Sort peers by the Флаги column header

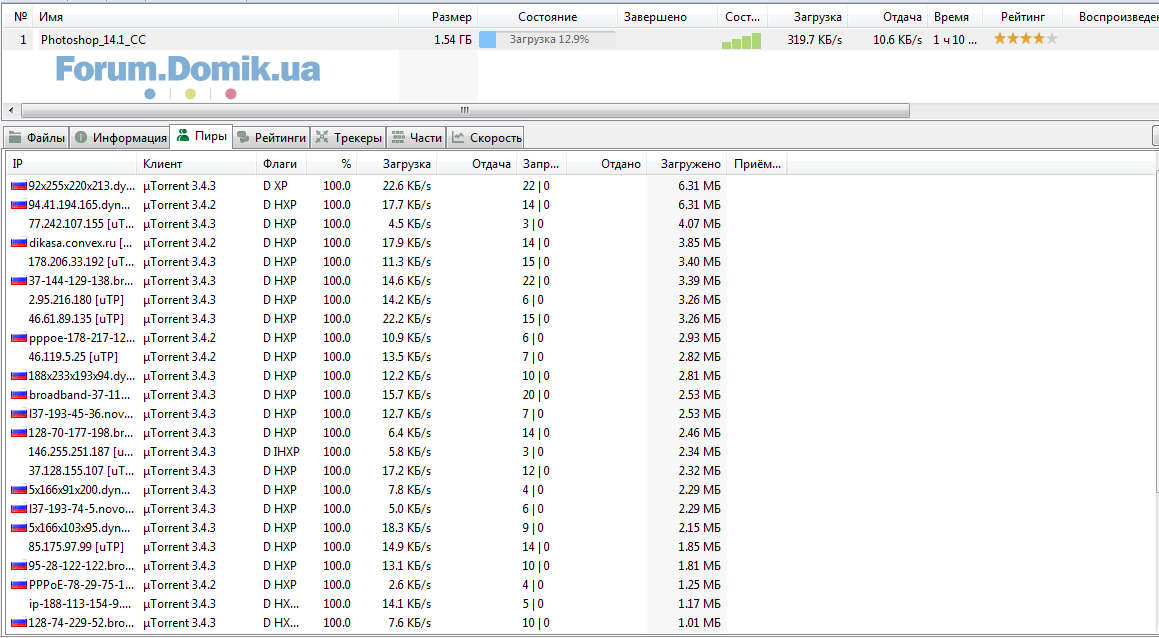coord(282,164)
